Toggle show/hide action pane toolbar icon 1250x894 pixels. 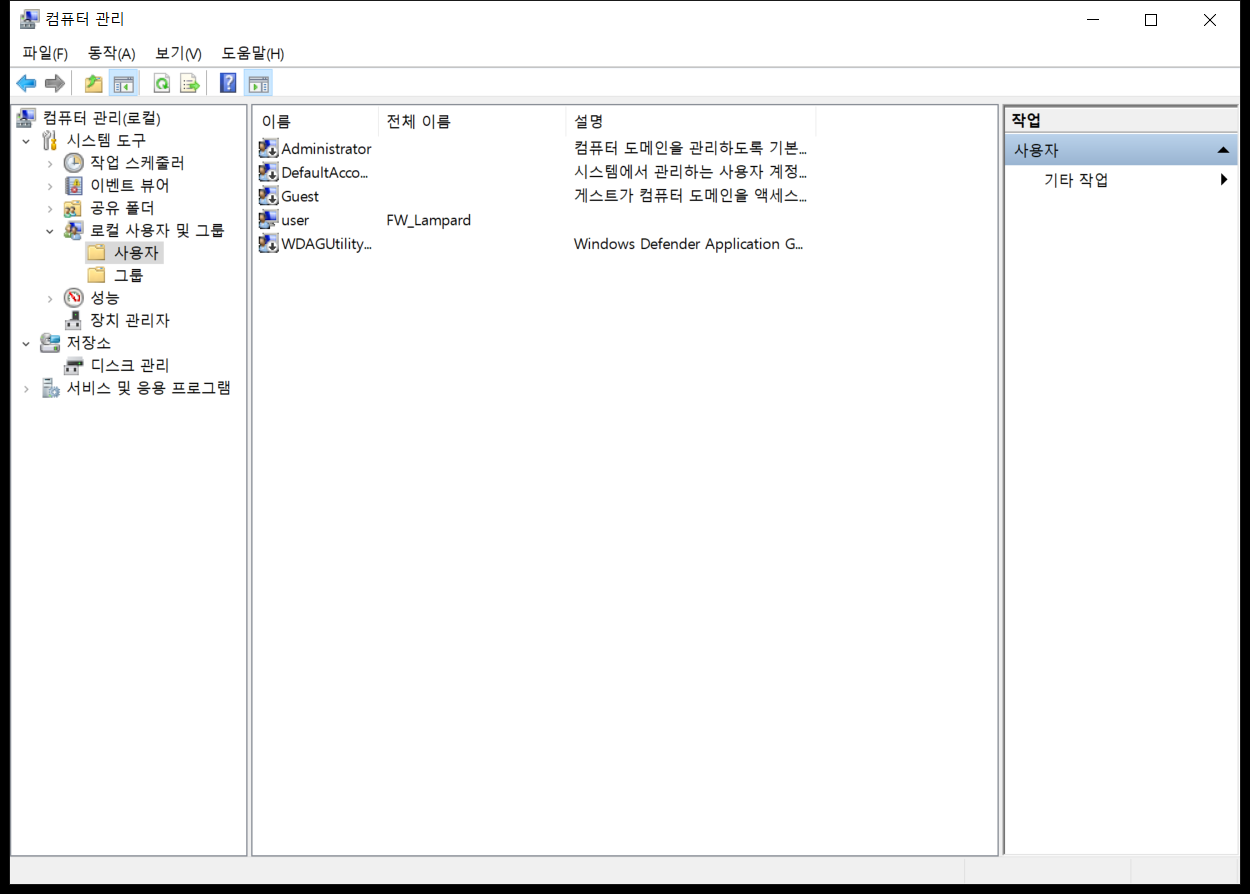pyautogui.click(x=258, y=84)
